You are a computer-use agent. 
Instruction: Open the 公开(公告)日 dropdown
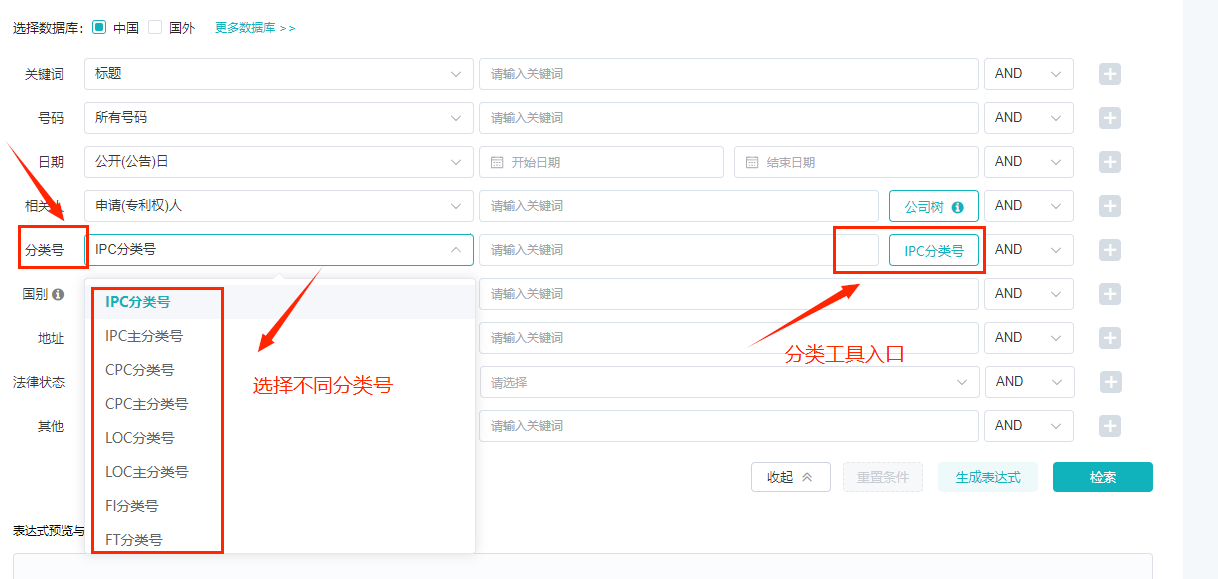[x=279, y=162]
